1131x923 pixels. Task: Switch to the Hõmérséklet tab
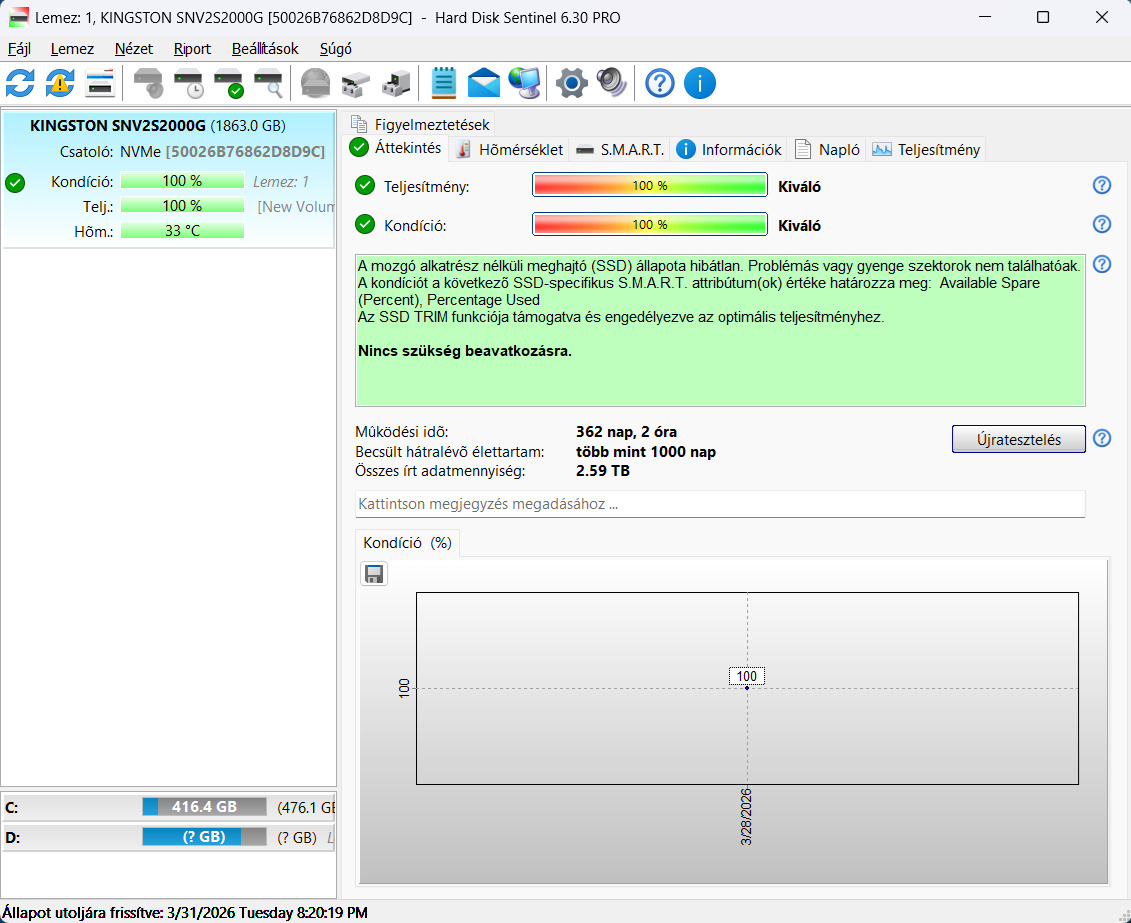[509, 149]
